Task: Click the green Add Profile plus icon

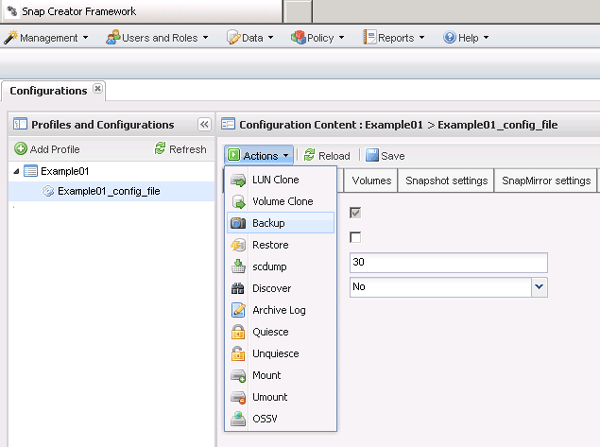Action: pyautogui.click(x=21, y=148)
